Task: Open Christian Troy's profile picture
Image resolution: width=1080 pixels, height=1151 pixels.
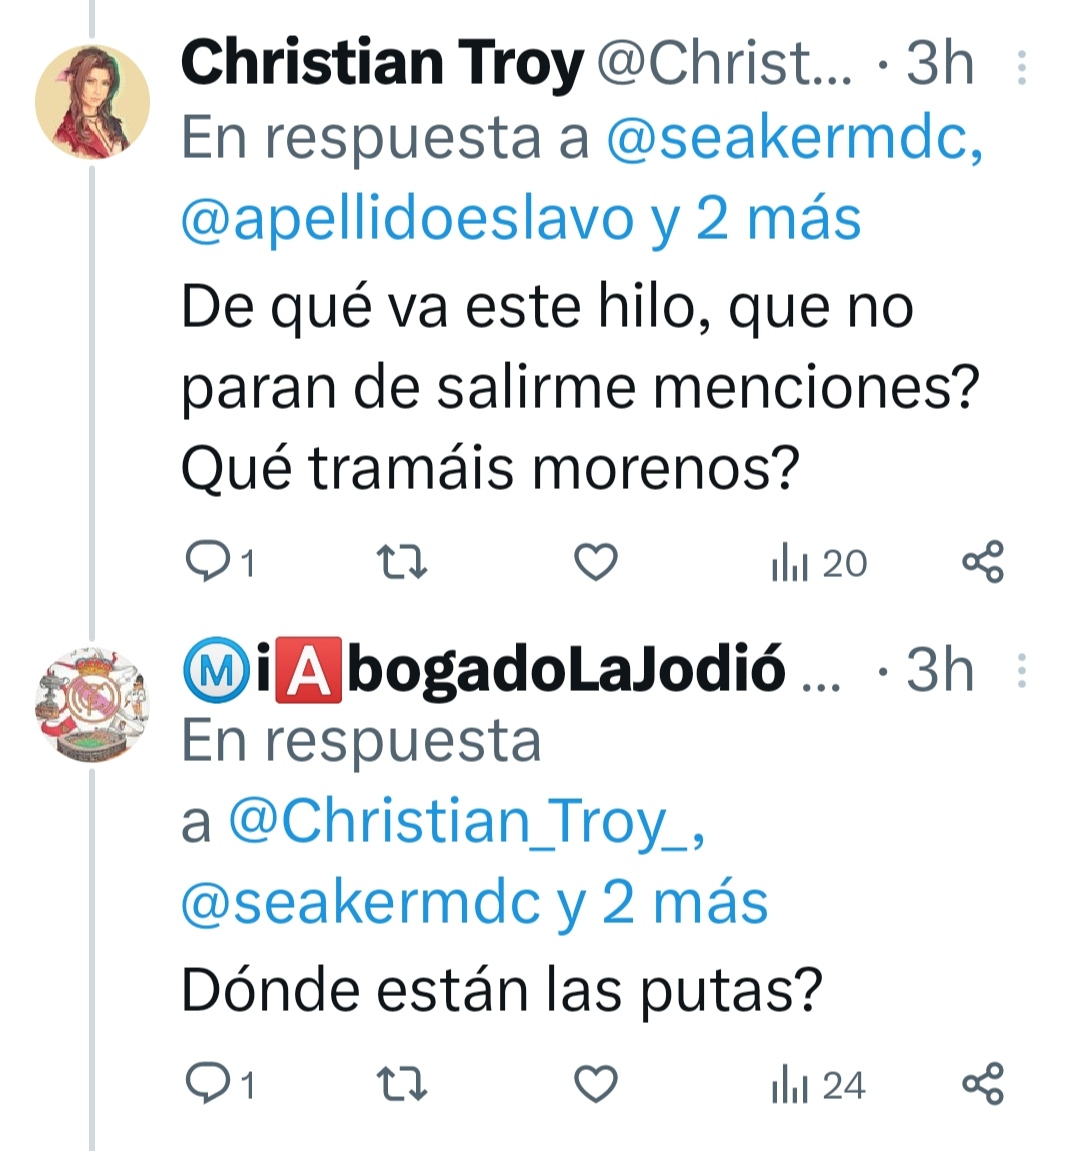Action: click(x=93, y=102)
